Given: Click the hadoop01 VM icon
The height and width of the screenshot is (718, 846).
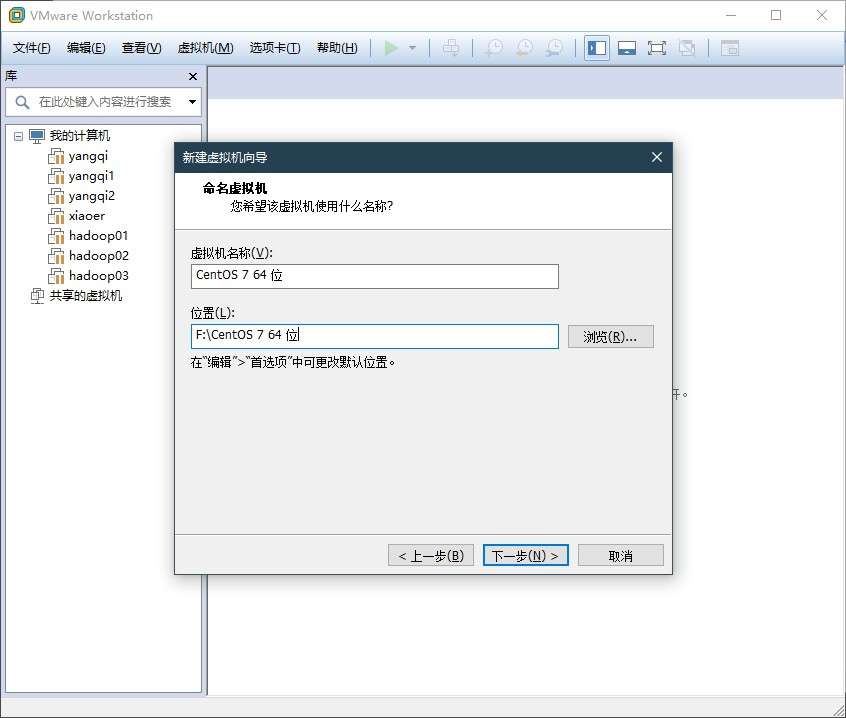Looking at the screenshot, I should point(56,236).
